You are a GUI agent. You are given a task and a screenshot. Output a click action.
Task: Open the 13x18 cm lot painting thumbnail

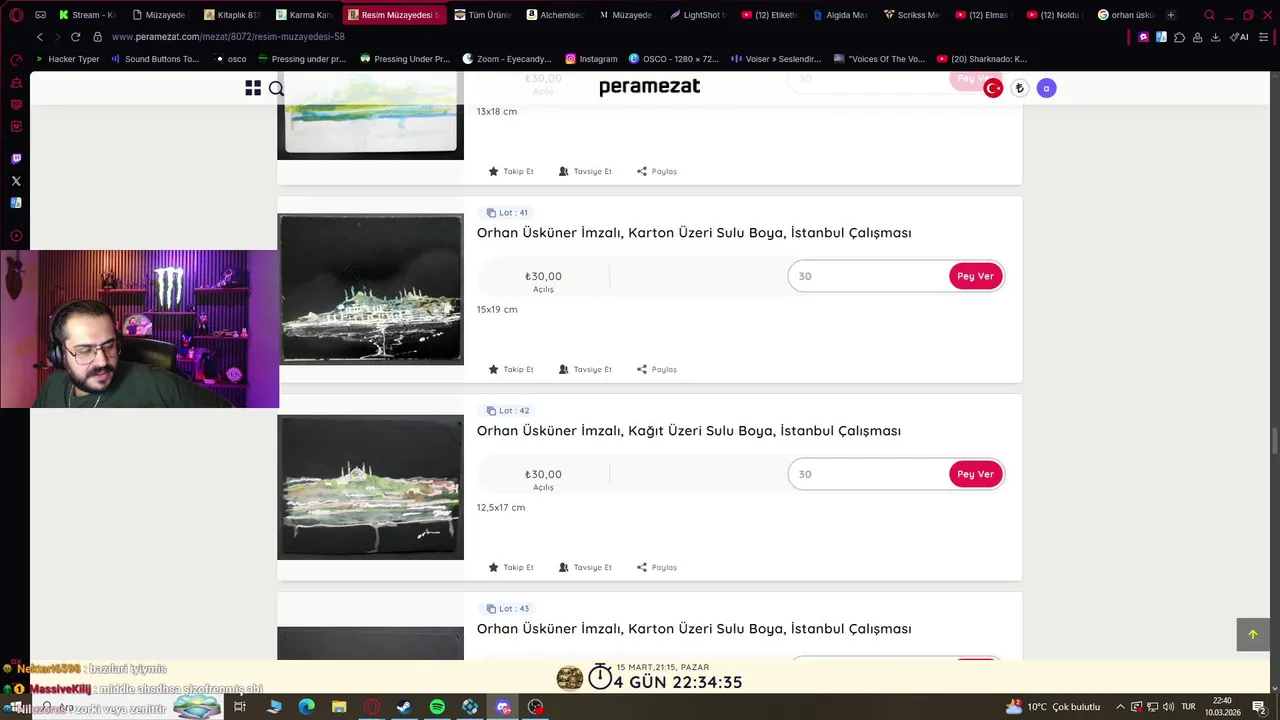coord(371,115)
